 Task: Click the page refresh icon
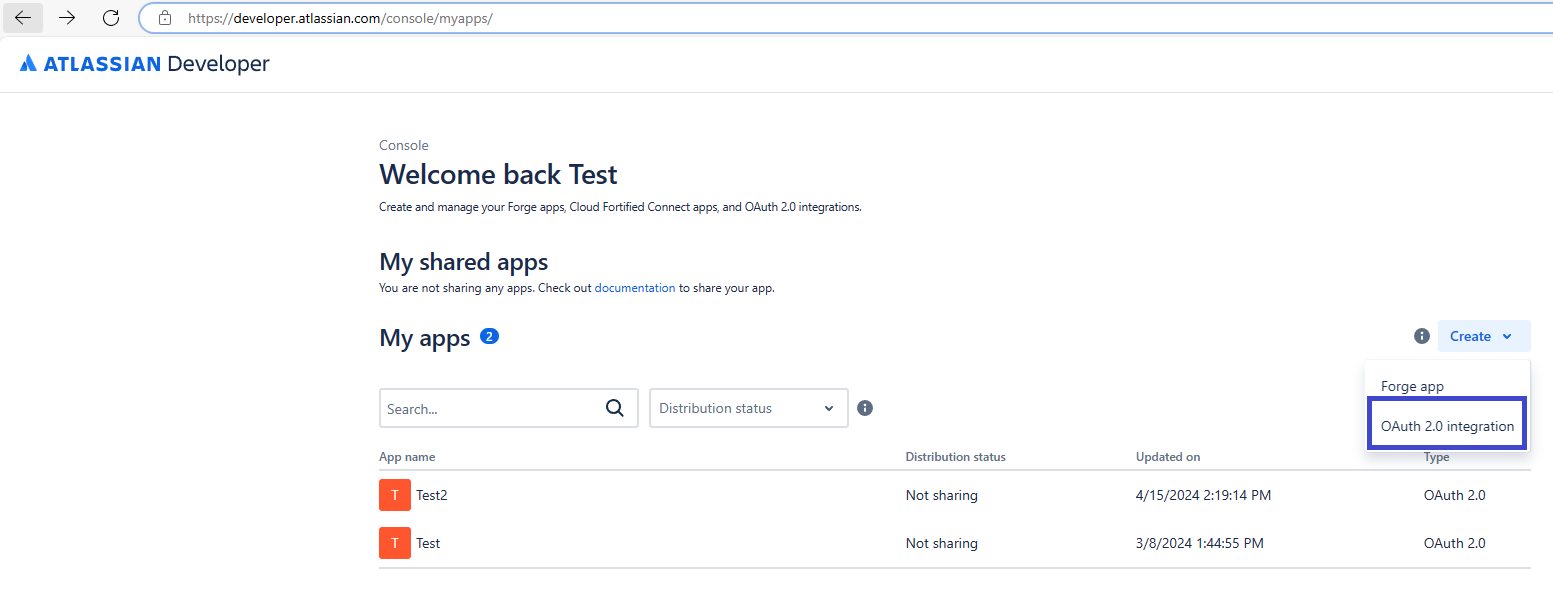pos(110,17)
